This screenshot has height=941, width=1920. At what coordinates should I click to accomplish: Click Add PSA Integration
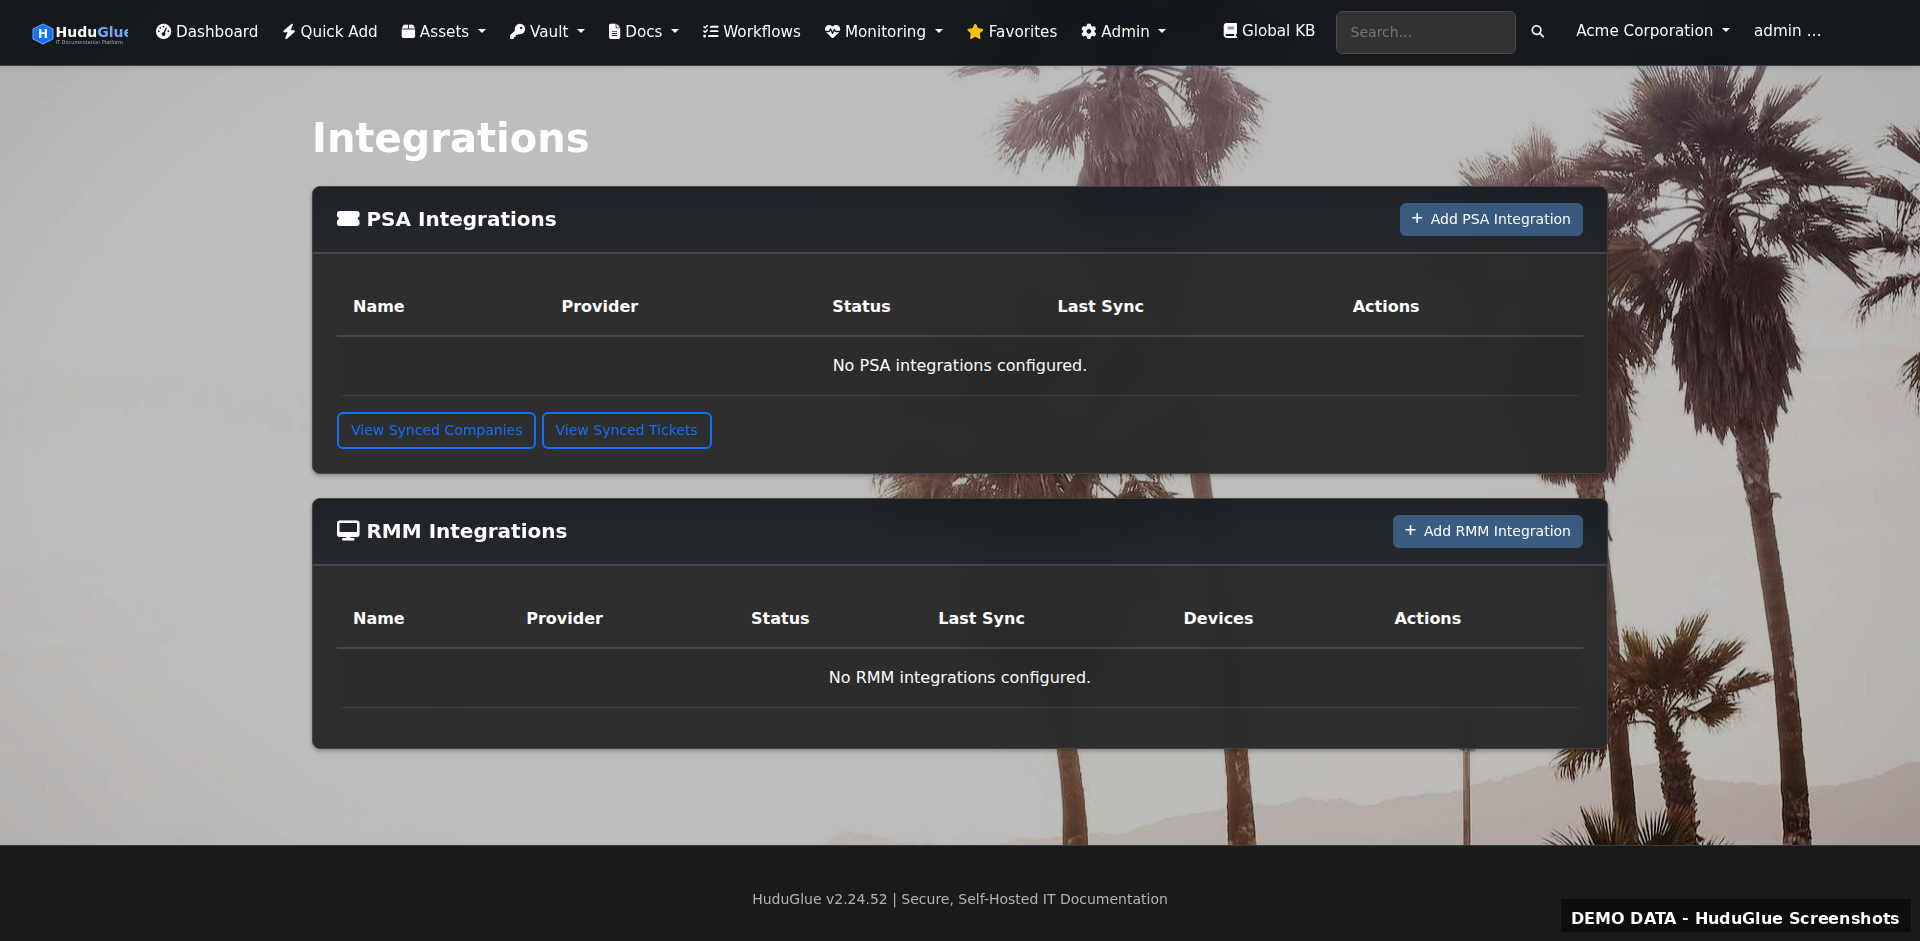[x=1490, y=219]
